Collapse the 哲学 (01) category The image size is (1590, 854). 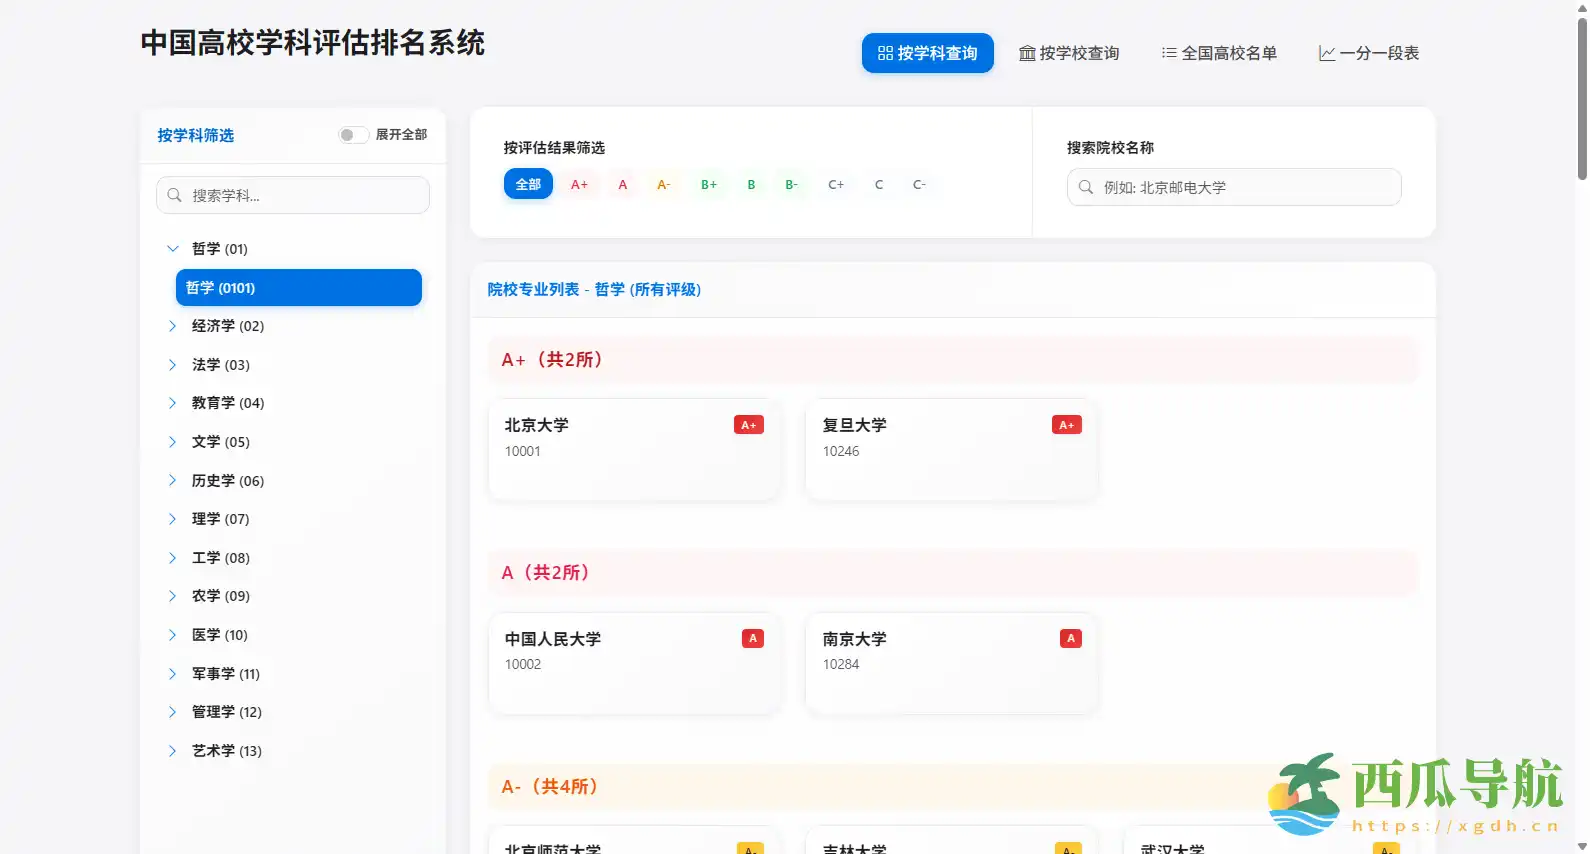[x=173, y=249]
